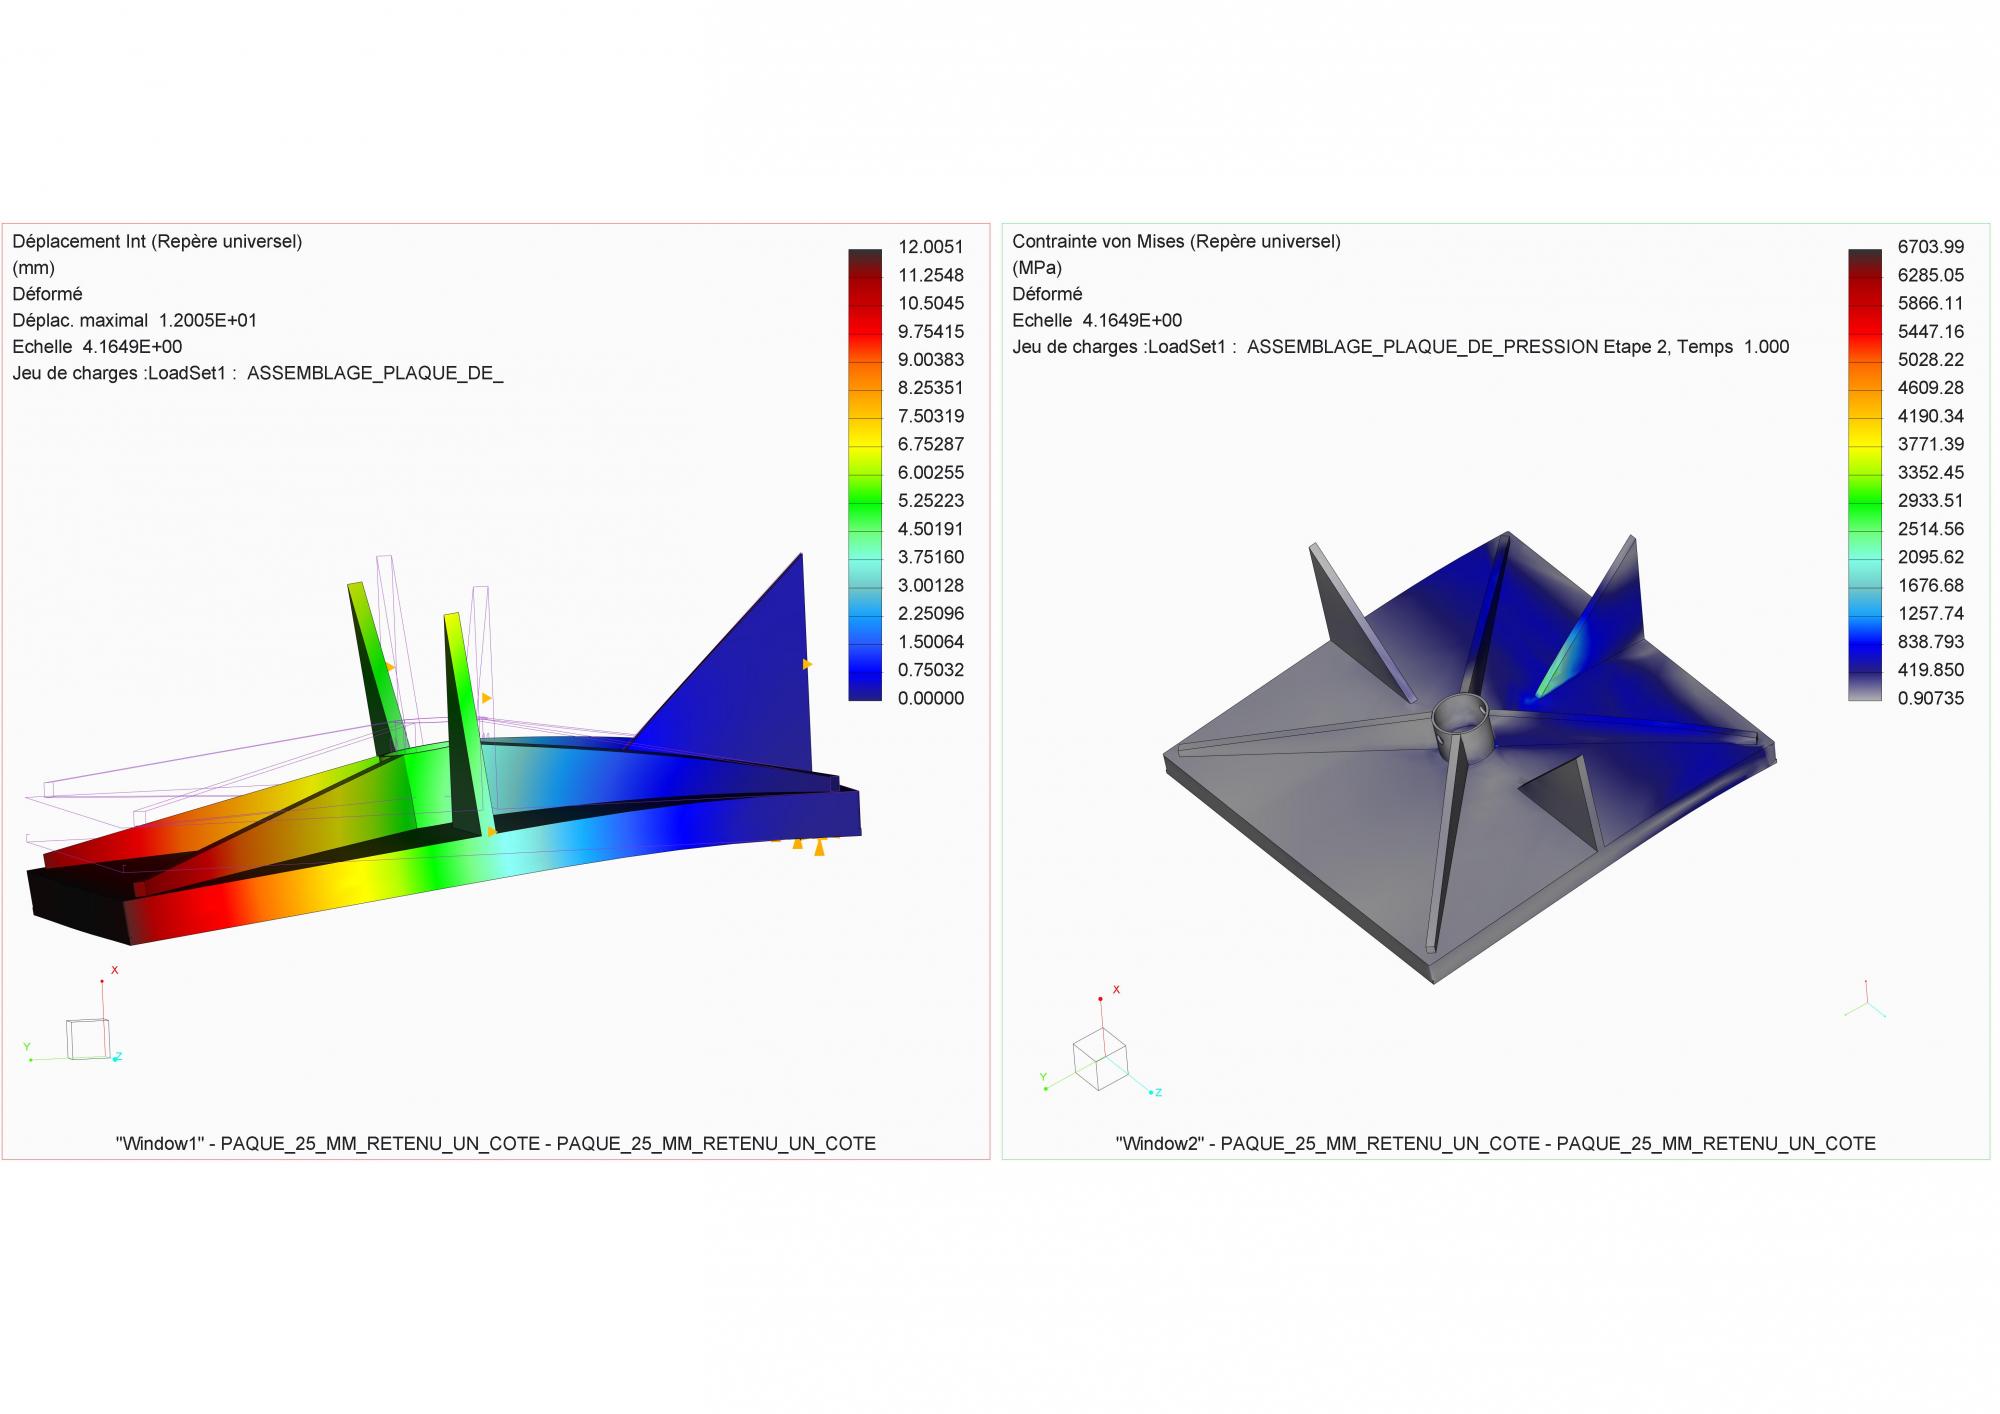Screen dimensions: 2000x1414
Task: Click the Window2 coordinate axis cube icon
Action: (1099, 1059)
